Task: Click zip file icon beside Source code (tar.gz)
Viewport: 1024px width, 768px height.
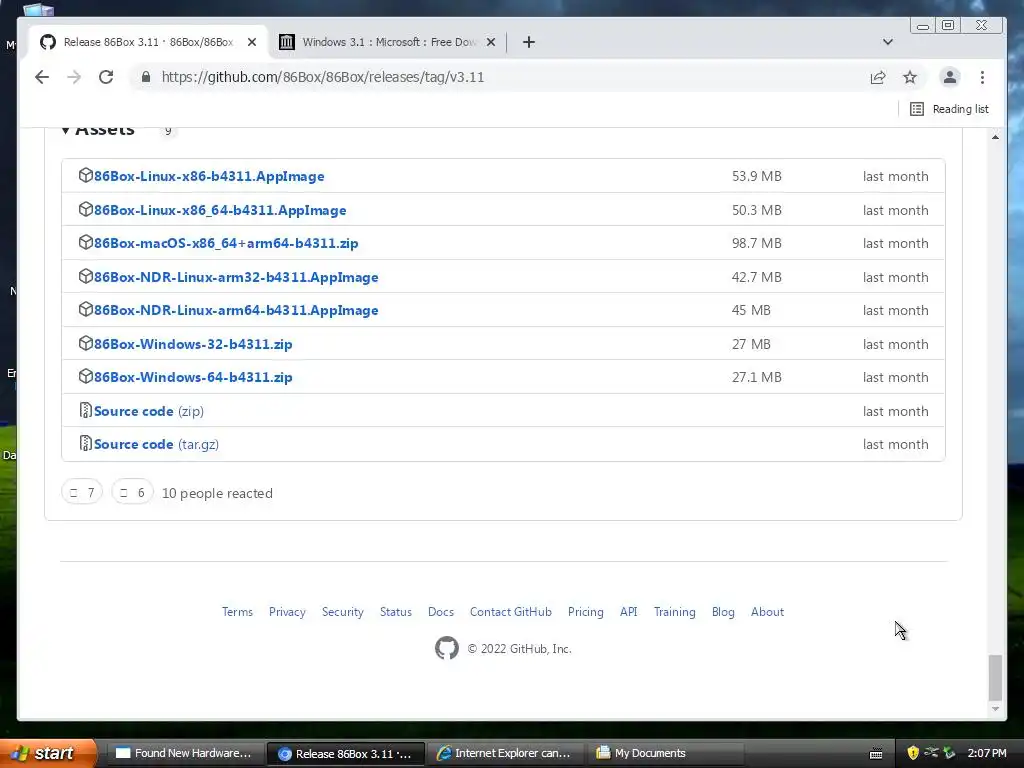Action: (x=86, y=443)
